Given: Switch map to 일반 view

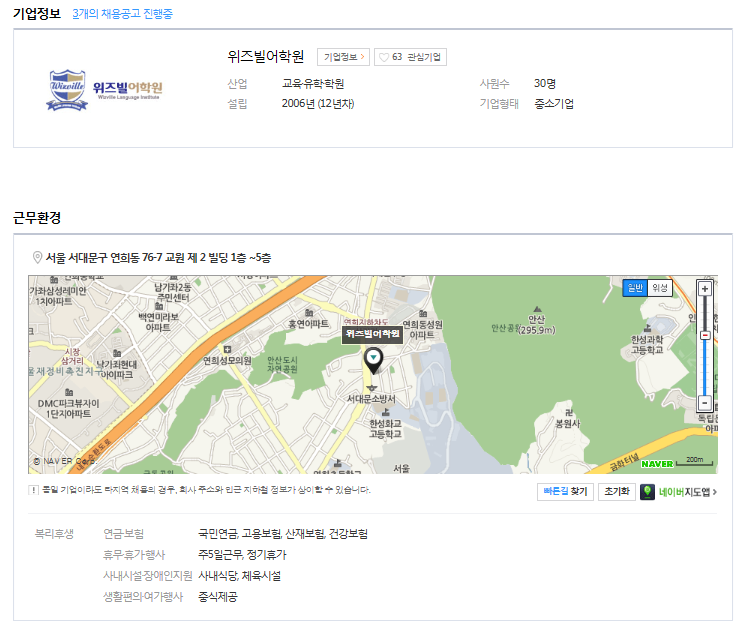Looking at the screenshot, I should point(635,288).
